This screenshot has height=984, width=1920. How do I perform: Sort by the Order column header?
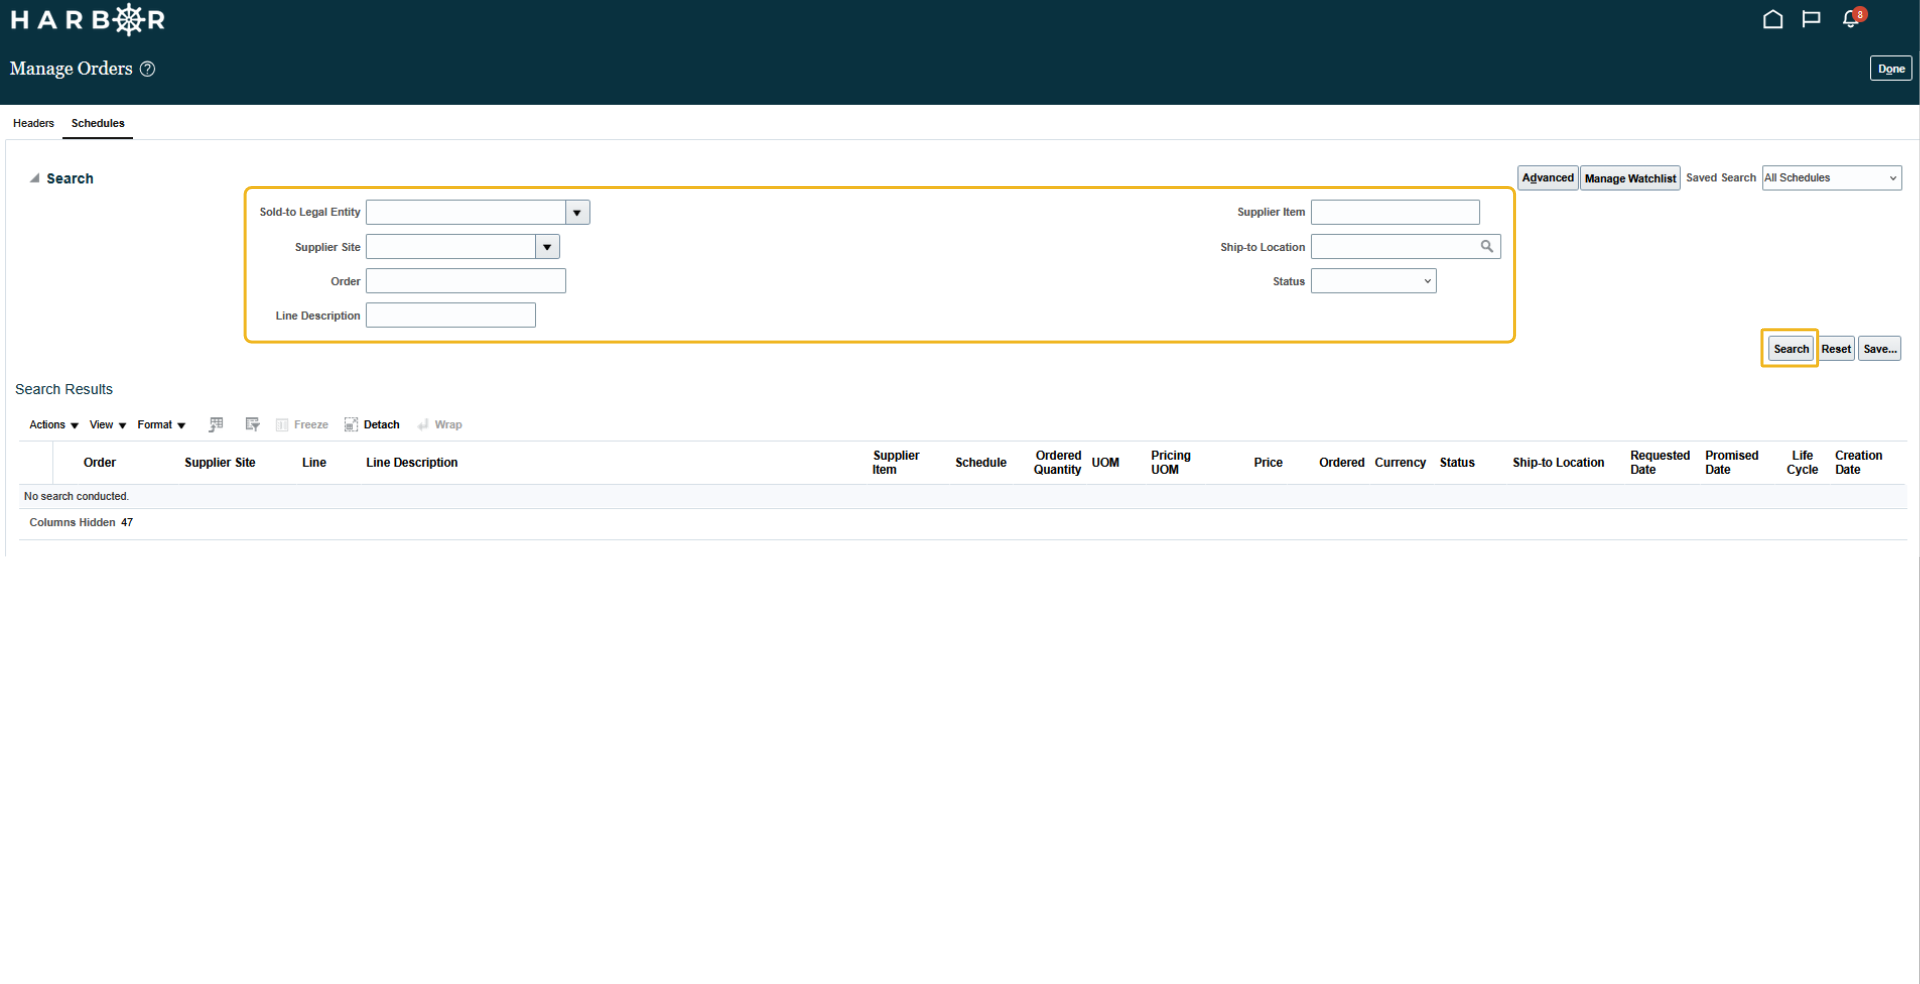click(100, 463)
